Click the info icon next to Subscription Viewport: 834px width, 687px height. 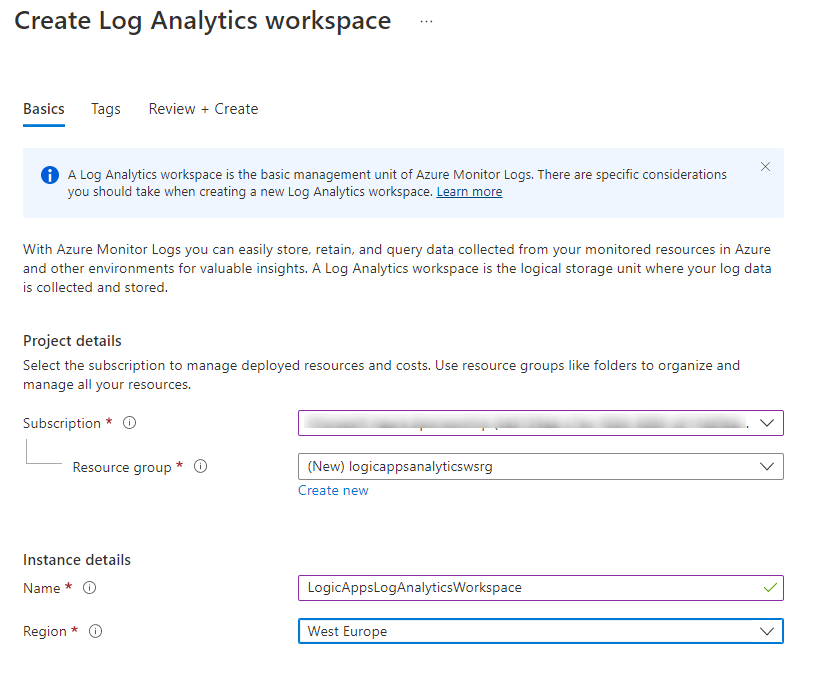coord(129,423)
